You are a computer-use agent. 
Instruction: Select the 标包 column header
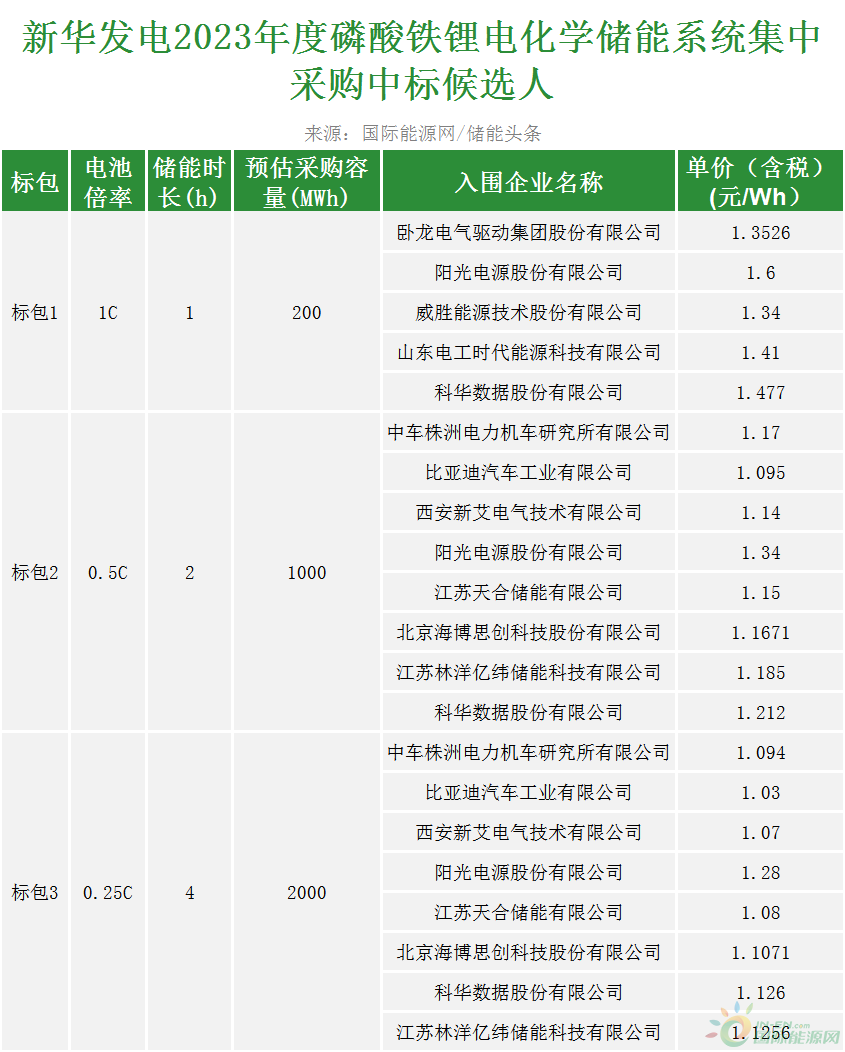pos(35,182)
